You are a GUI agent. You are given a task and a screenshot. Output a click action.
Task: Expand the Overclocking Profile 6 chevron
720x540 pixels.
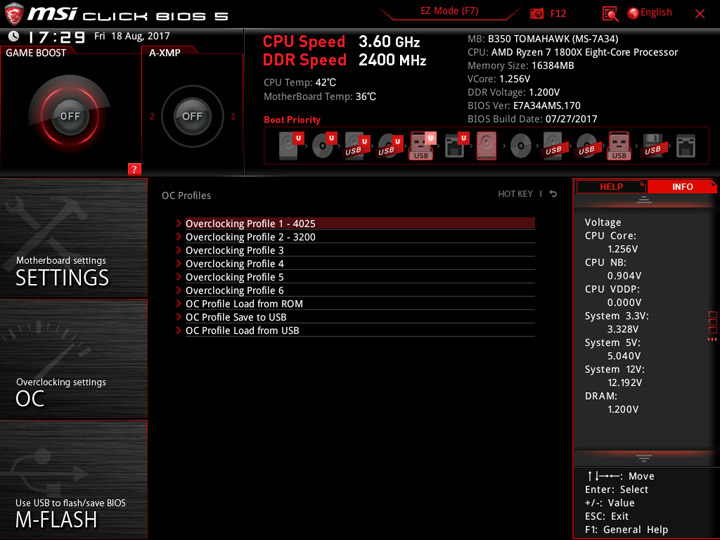[x=179, y=290]
